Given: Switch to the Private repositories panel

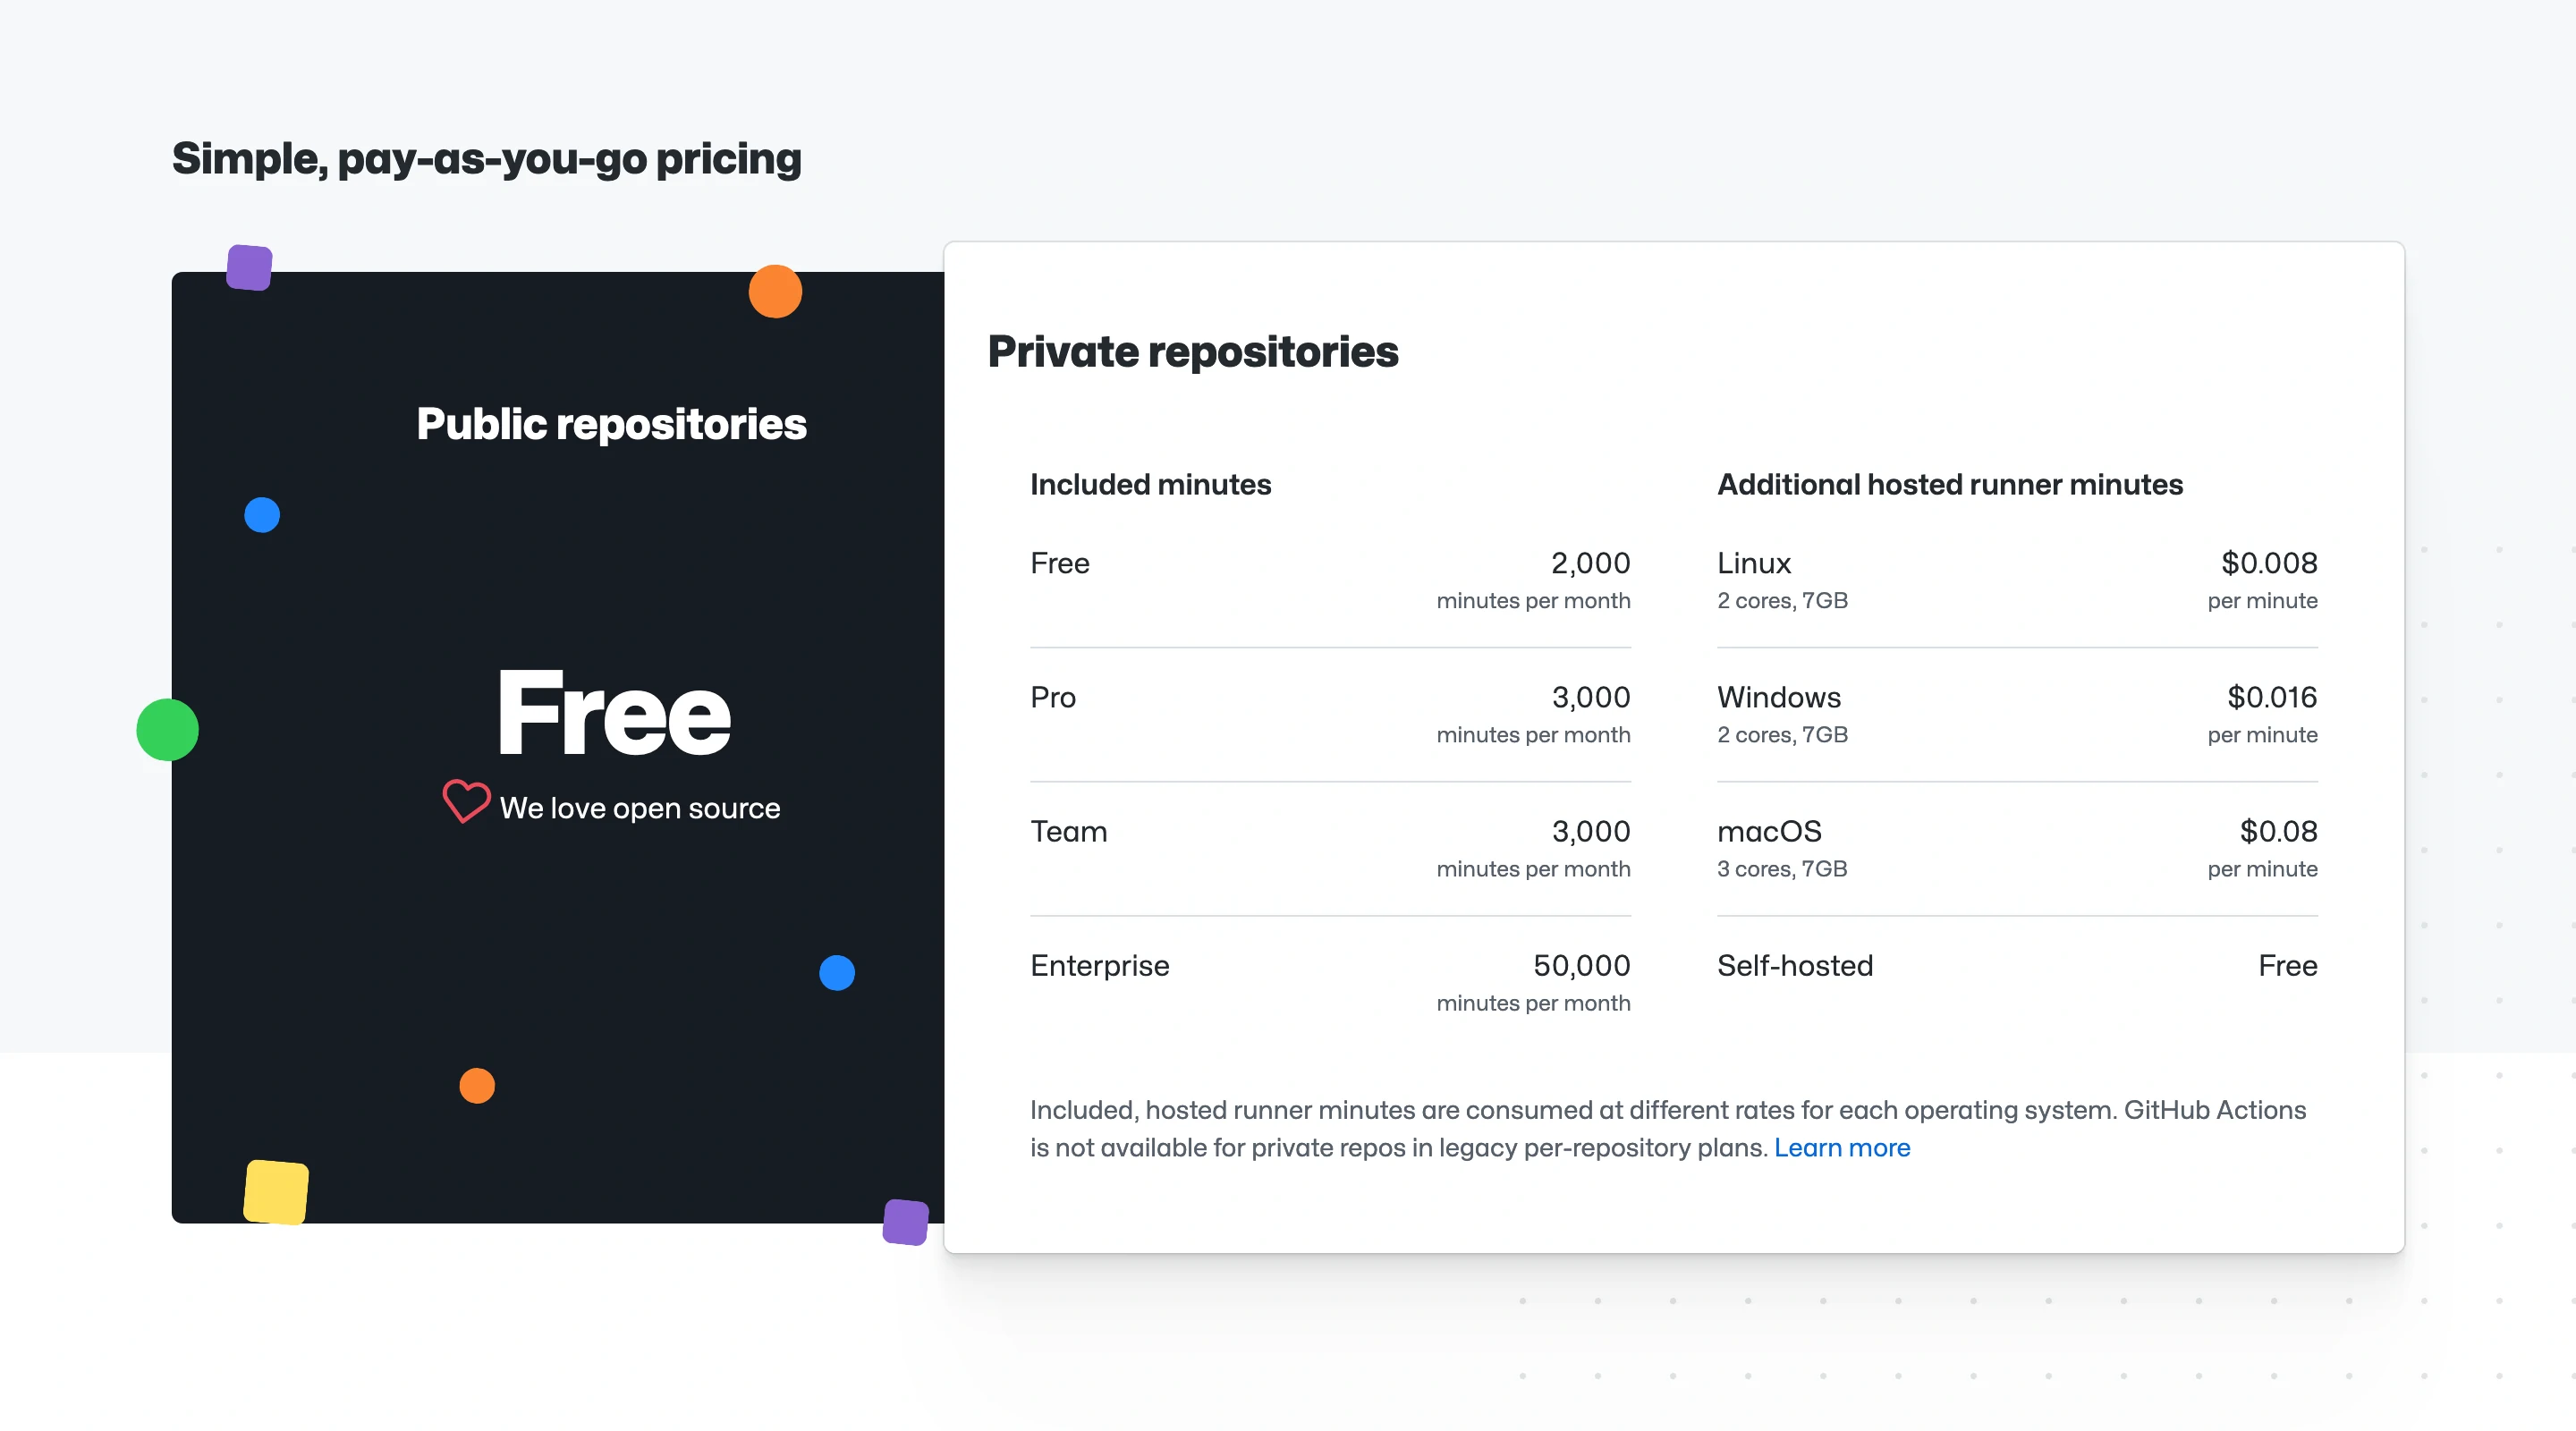Looking at the screenshot, I should tap(1194, 351).
